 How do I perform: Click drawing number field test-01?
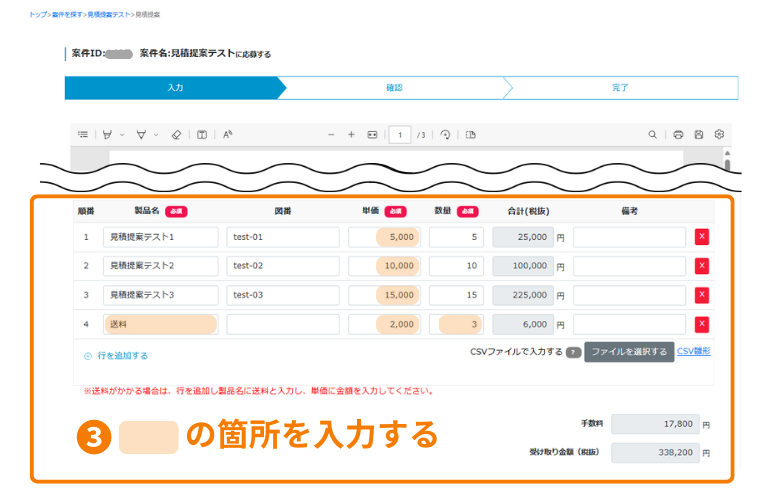(x=283, y=237)
